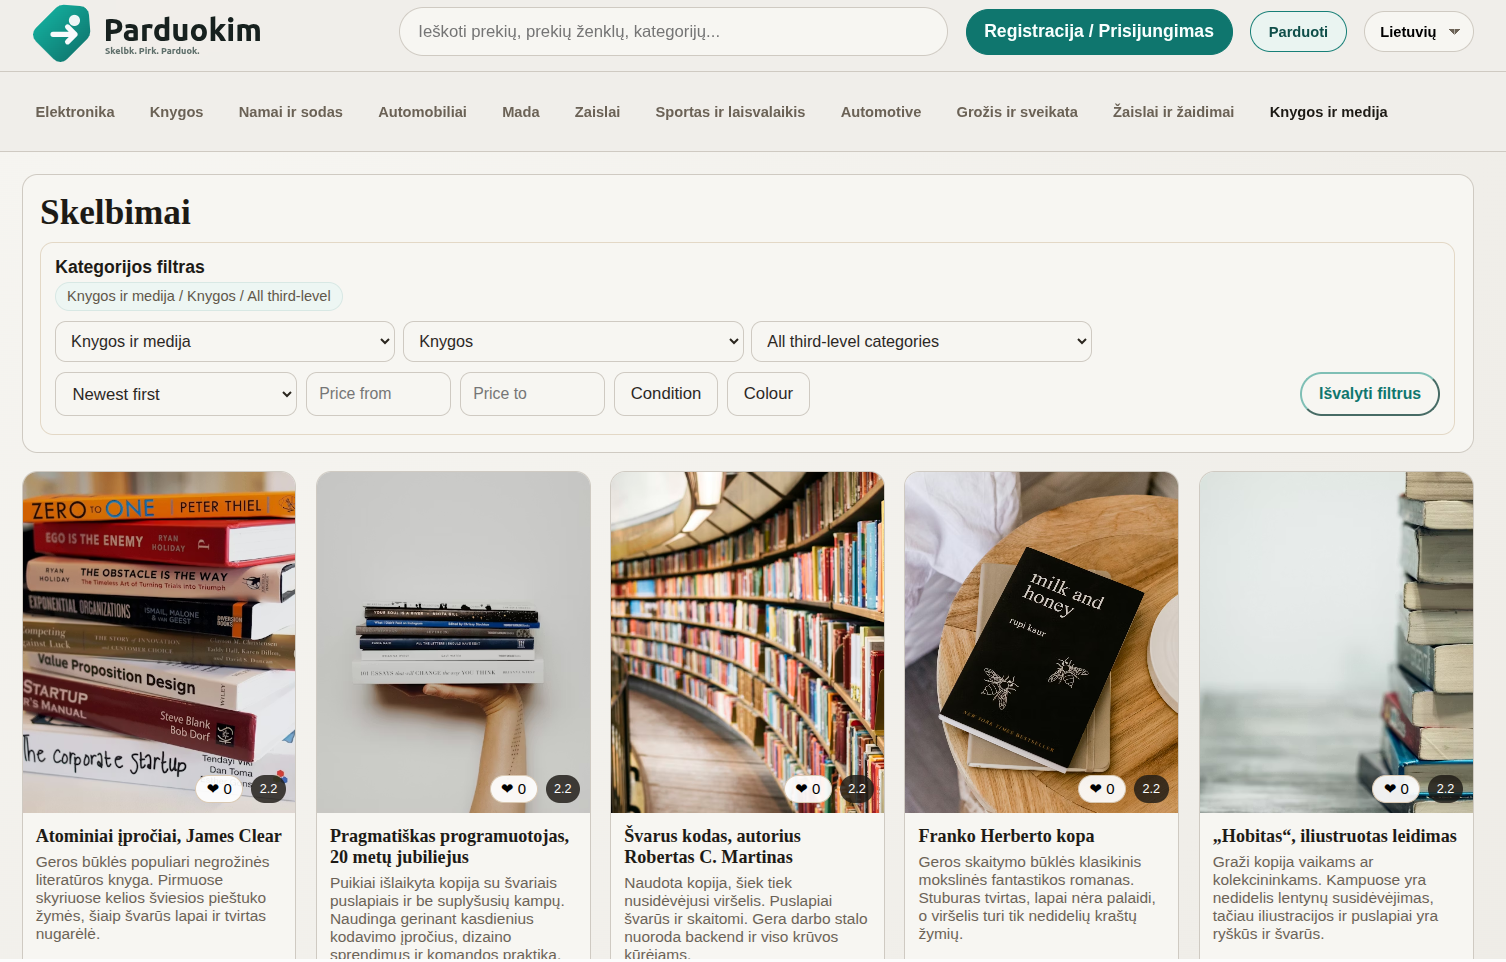Image resolution: width=1506 pixels, height=962 pixels.
Task: Click the Kategorijos filtras label
Action: click(x=130, y=267)
